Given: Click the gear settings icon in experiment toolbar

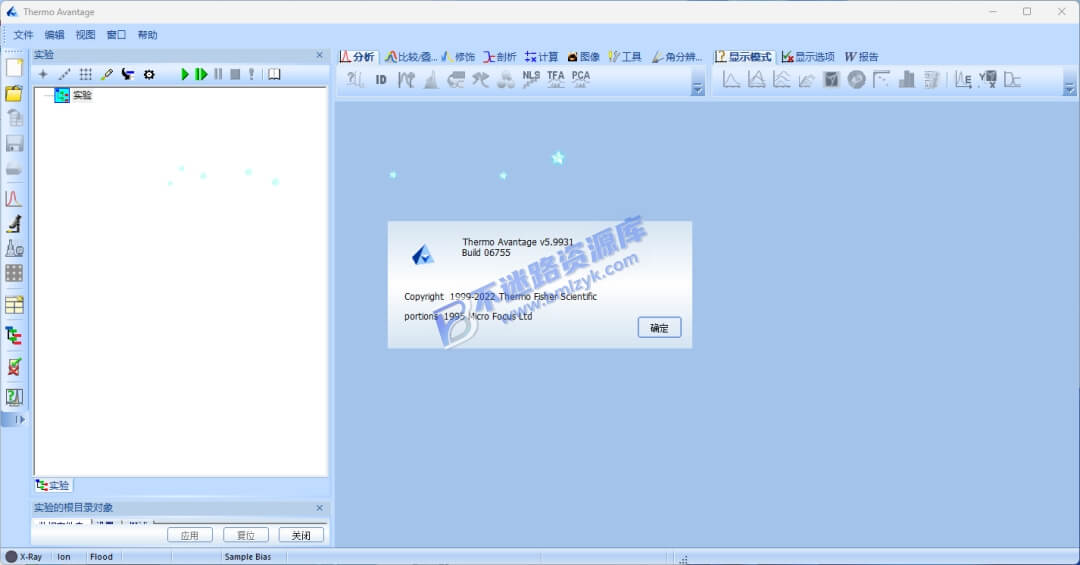Looking at the screenshot, I should click(x=149, y=74).
